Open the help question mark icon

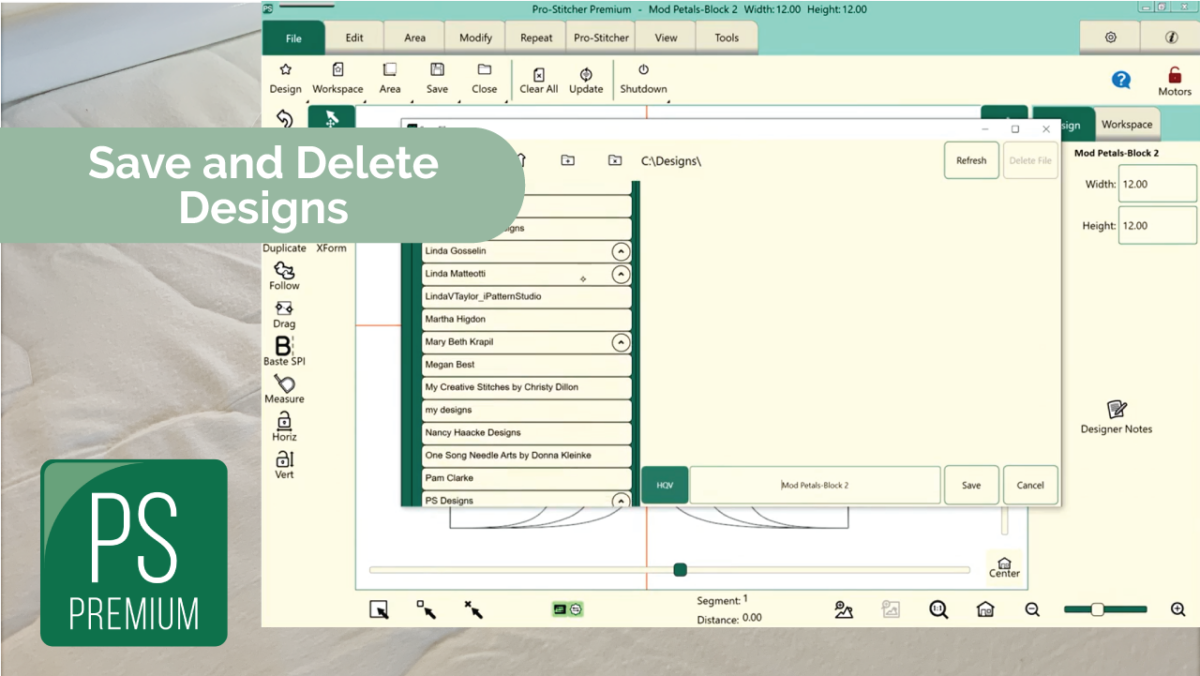tap(1121, 80)
